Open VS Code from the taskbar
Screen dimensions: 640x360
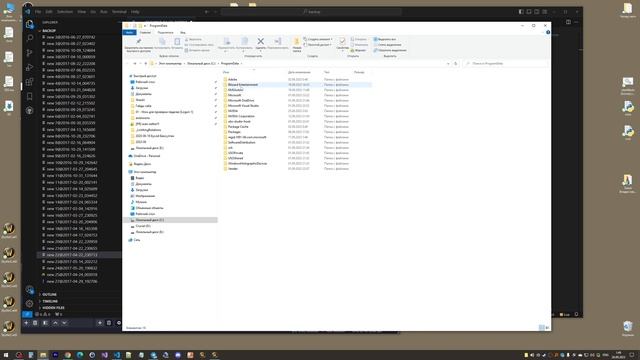[x=117, y=355]
